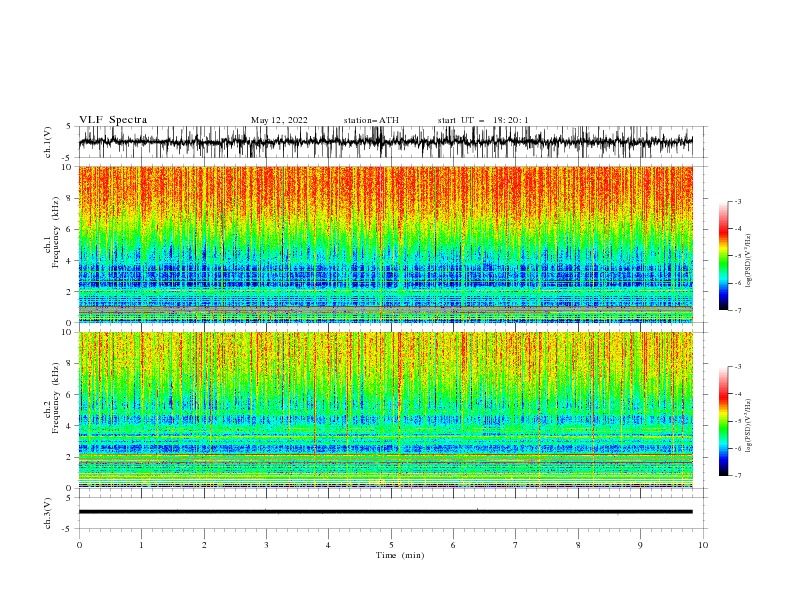792x612 pixels.
Task: Click time axis tick label "1" at the bottom
Action: click(x=141, y=545)
